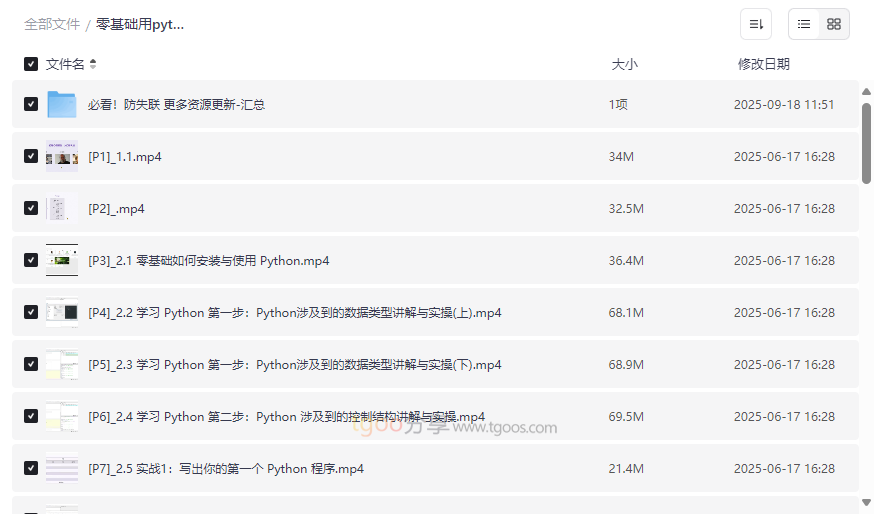Image resolution: width=874 pixels, height=514 pixels.
Task: Open the sort order options icon
Action: 756,24
